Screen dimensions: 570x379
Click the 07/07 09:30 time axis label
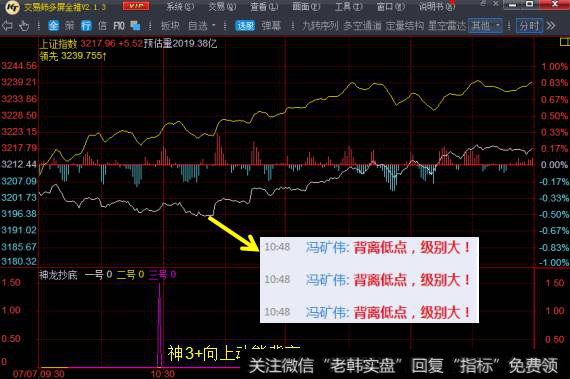click(39, 374)
